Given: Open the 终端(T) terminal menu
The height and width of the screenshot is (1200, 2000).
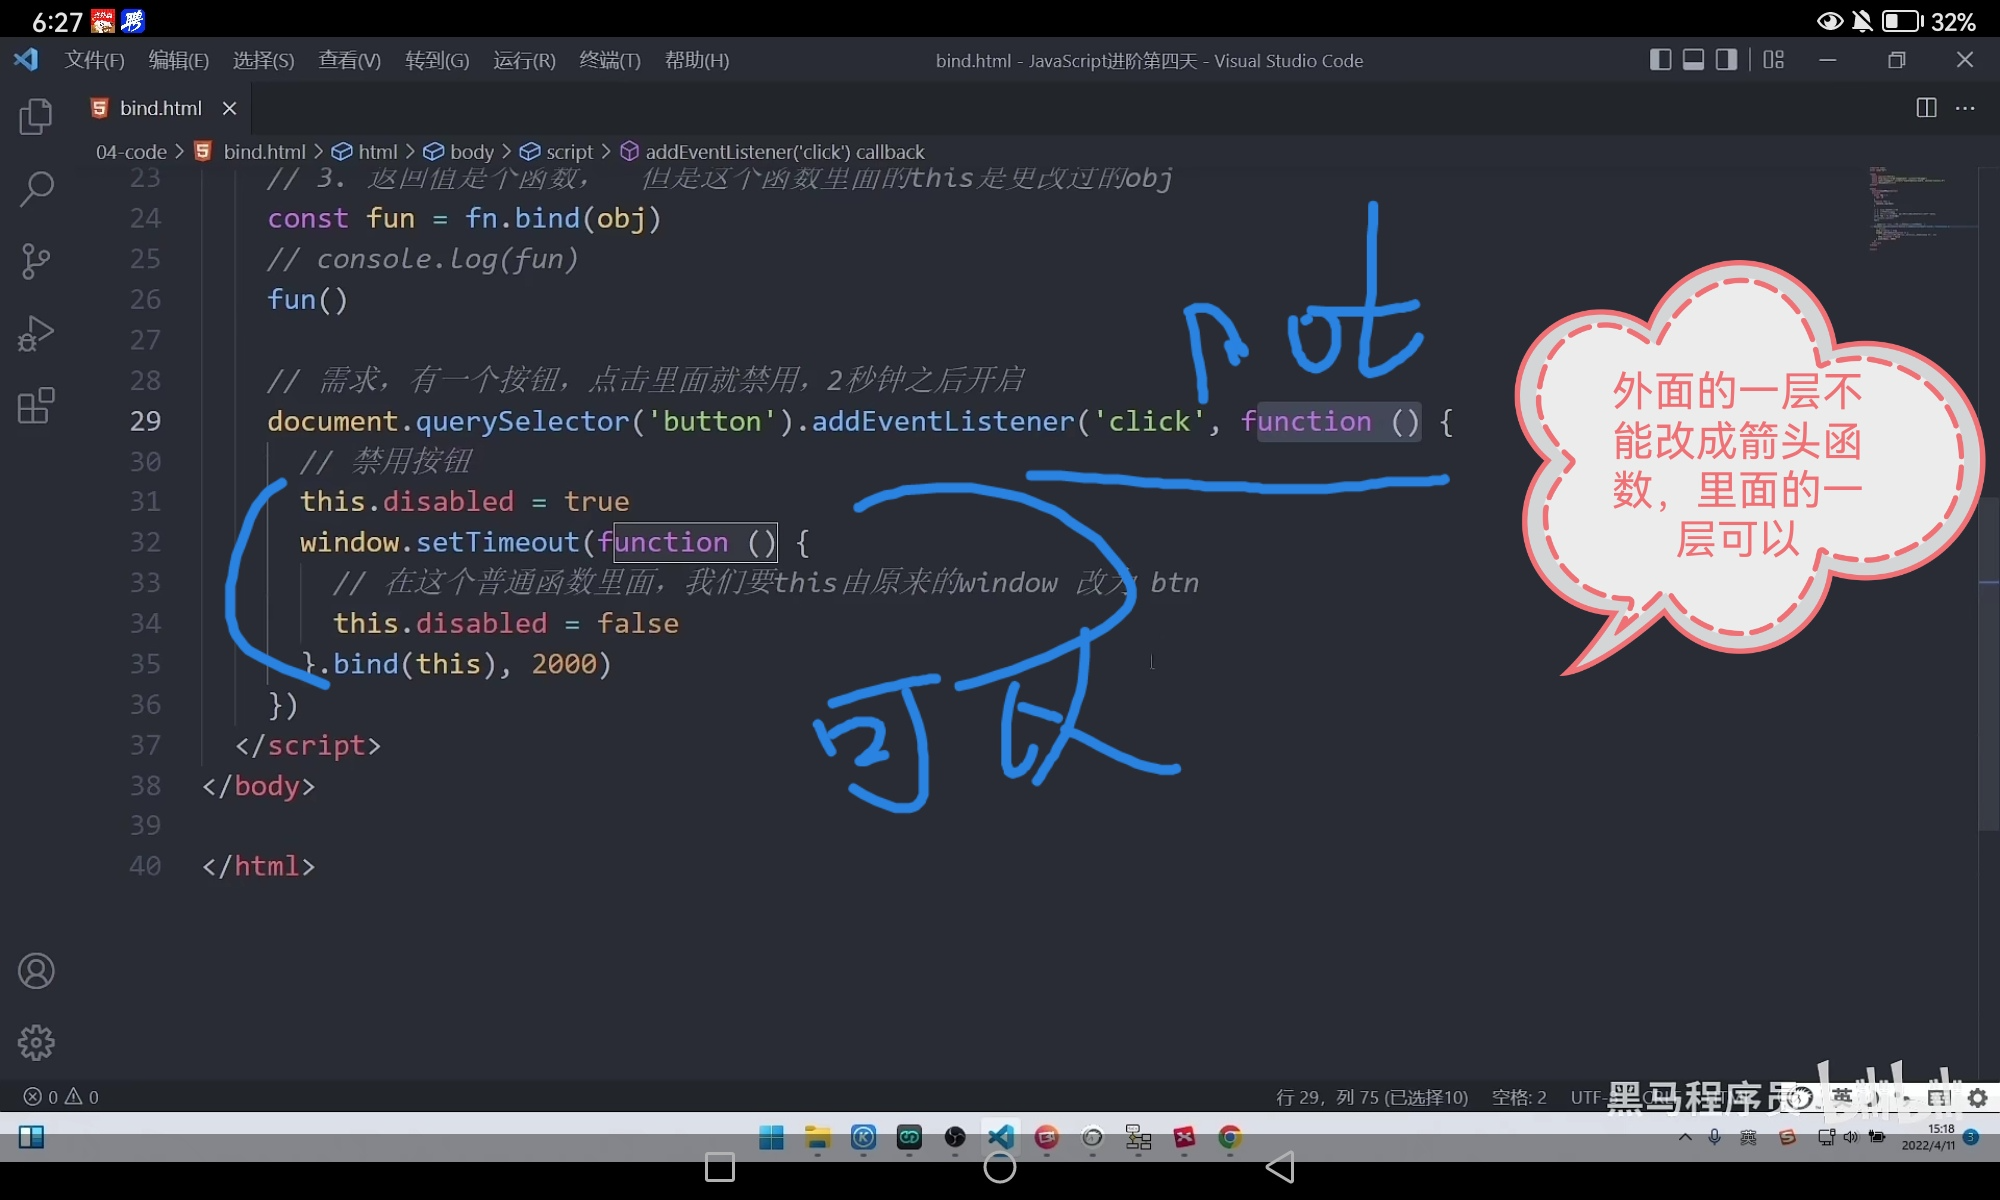Looking at the screenshot, I should click(609, 60).
